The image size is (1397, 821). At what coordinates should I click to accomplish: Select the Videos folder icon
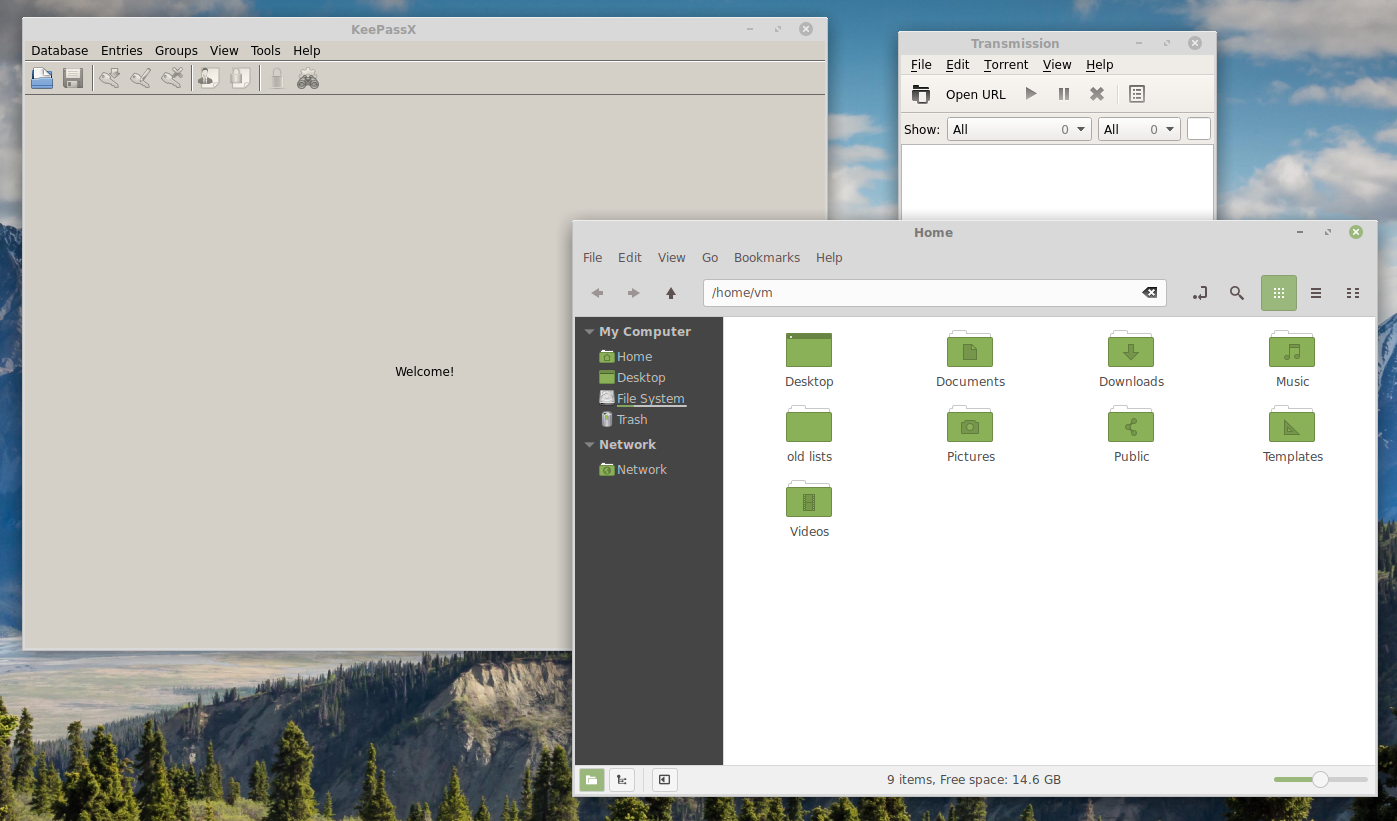pos(809,500)
